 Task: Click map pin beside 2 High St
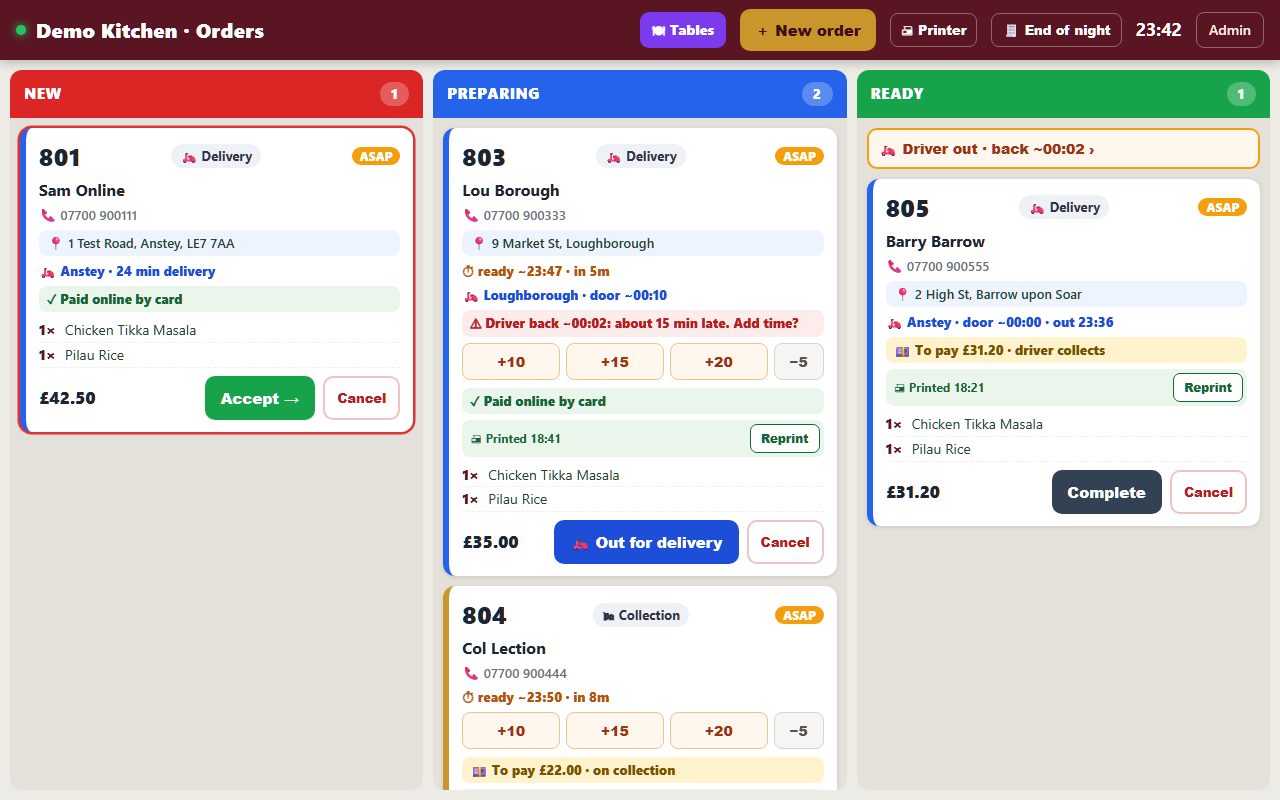(903, 294)
